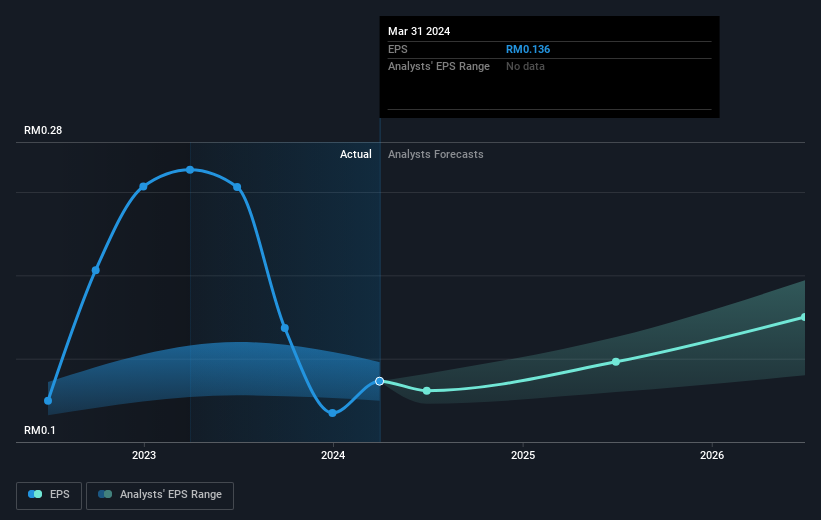The height and width of the screenshot is (520, 821).
Task: Click the EPS data point above 2023 label
Action: tap(143, 186)
